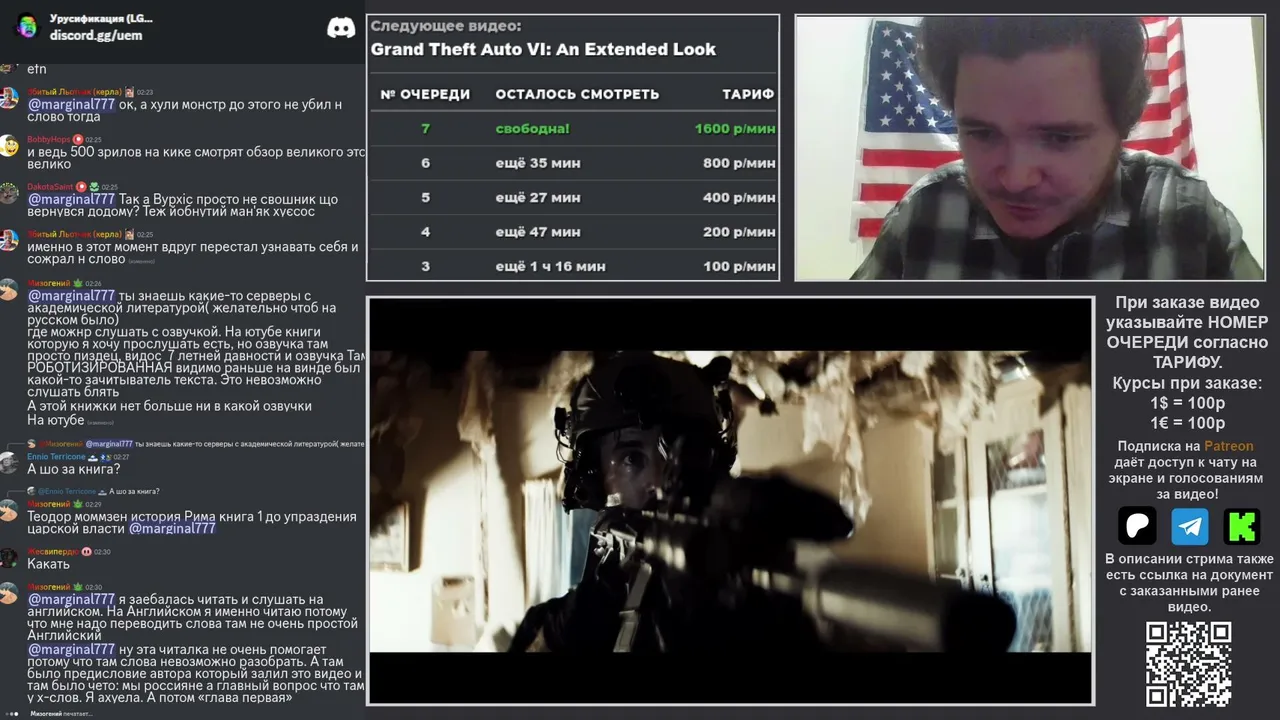The height and width of the screenshot is (720, 1280).
Task: Click BobbyHops' smiley avatar
Action: tap(9, 146)
